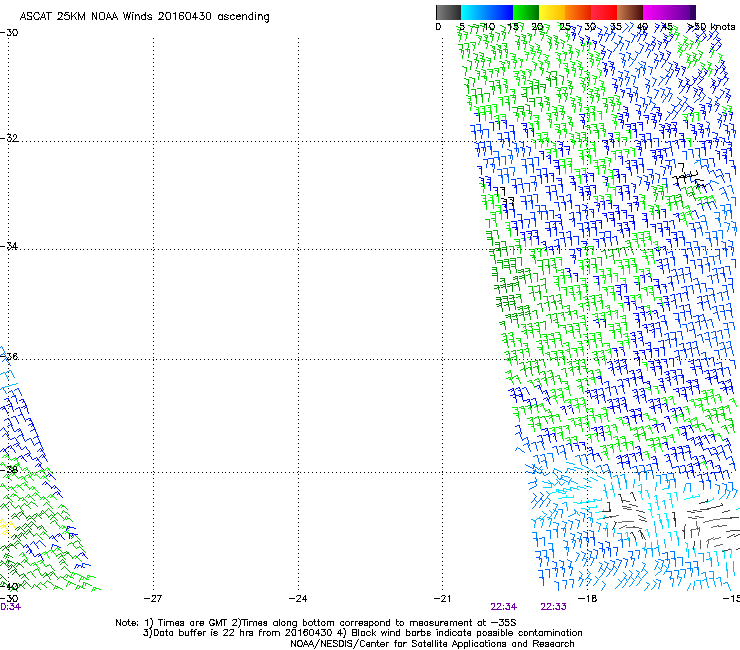Select the green 15-20 knots legend color
Image resolution: width=740 pixels, height=650 pixels.
526,12
